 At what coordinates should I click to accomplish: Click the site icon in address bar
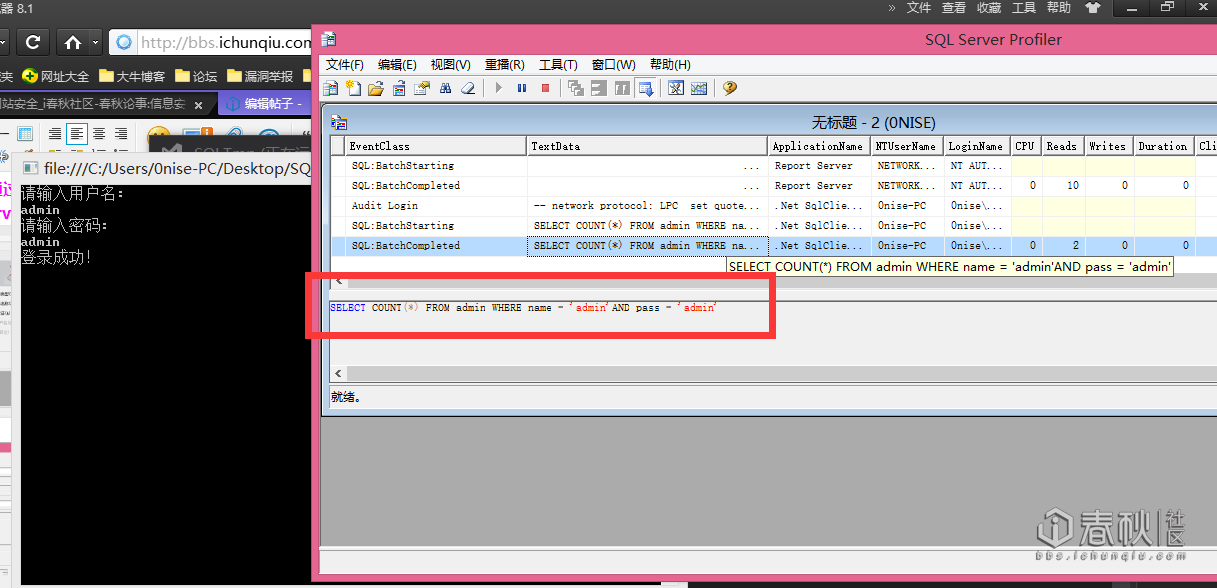pyautogui.click(x=124, y=43)
